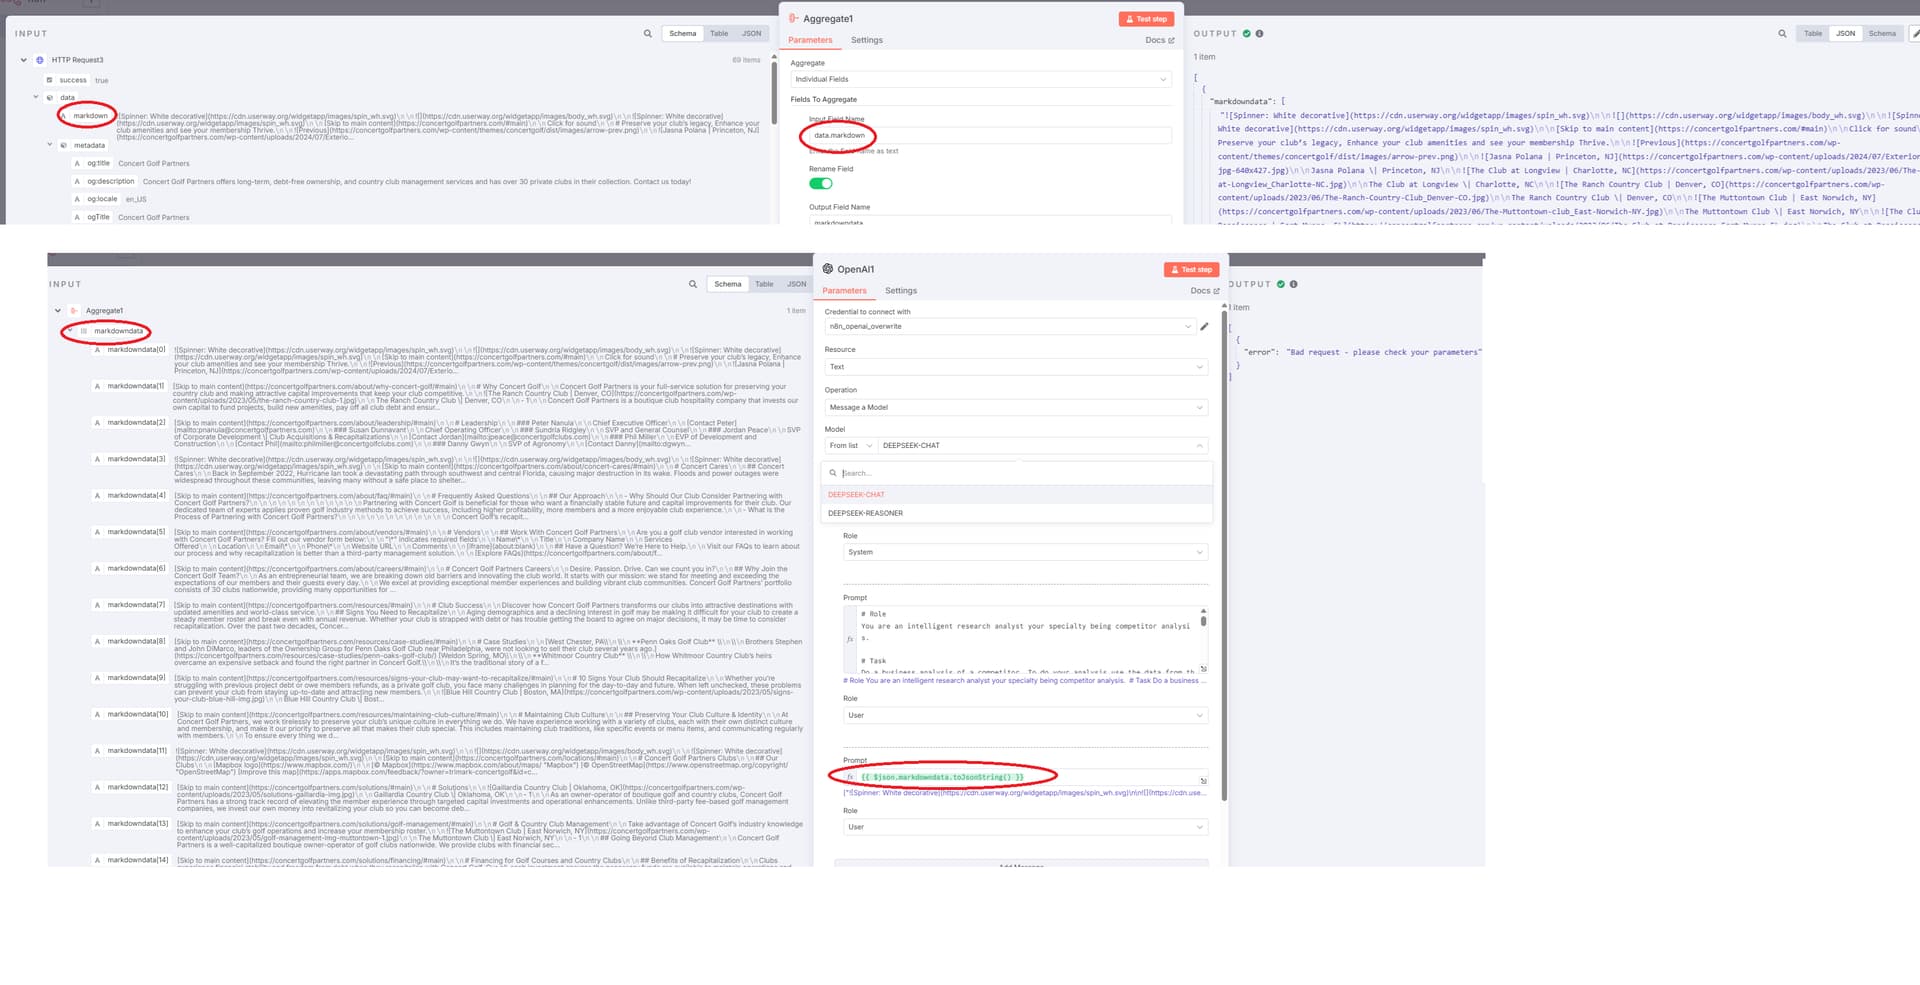Click the model Search field
1920x985 pixels.
pyautogui.click(x=1017, y=473)
